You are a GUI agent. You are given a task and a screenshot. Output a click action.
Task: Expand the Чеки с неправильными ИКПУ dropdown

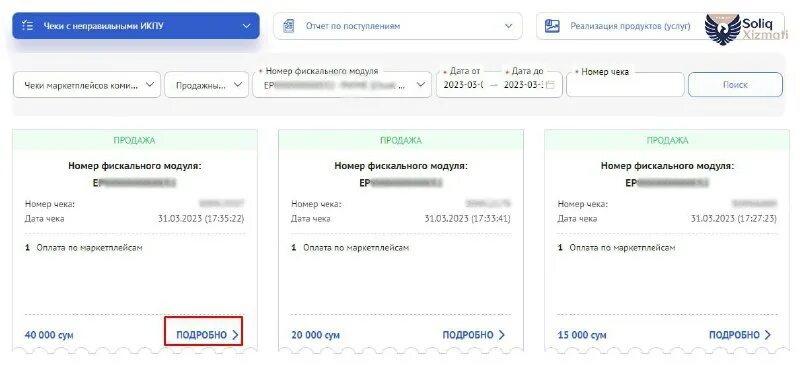(x=136, y=26)
